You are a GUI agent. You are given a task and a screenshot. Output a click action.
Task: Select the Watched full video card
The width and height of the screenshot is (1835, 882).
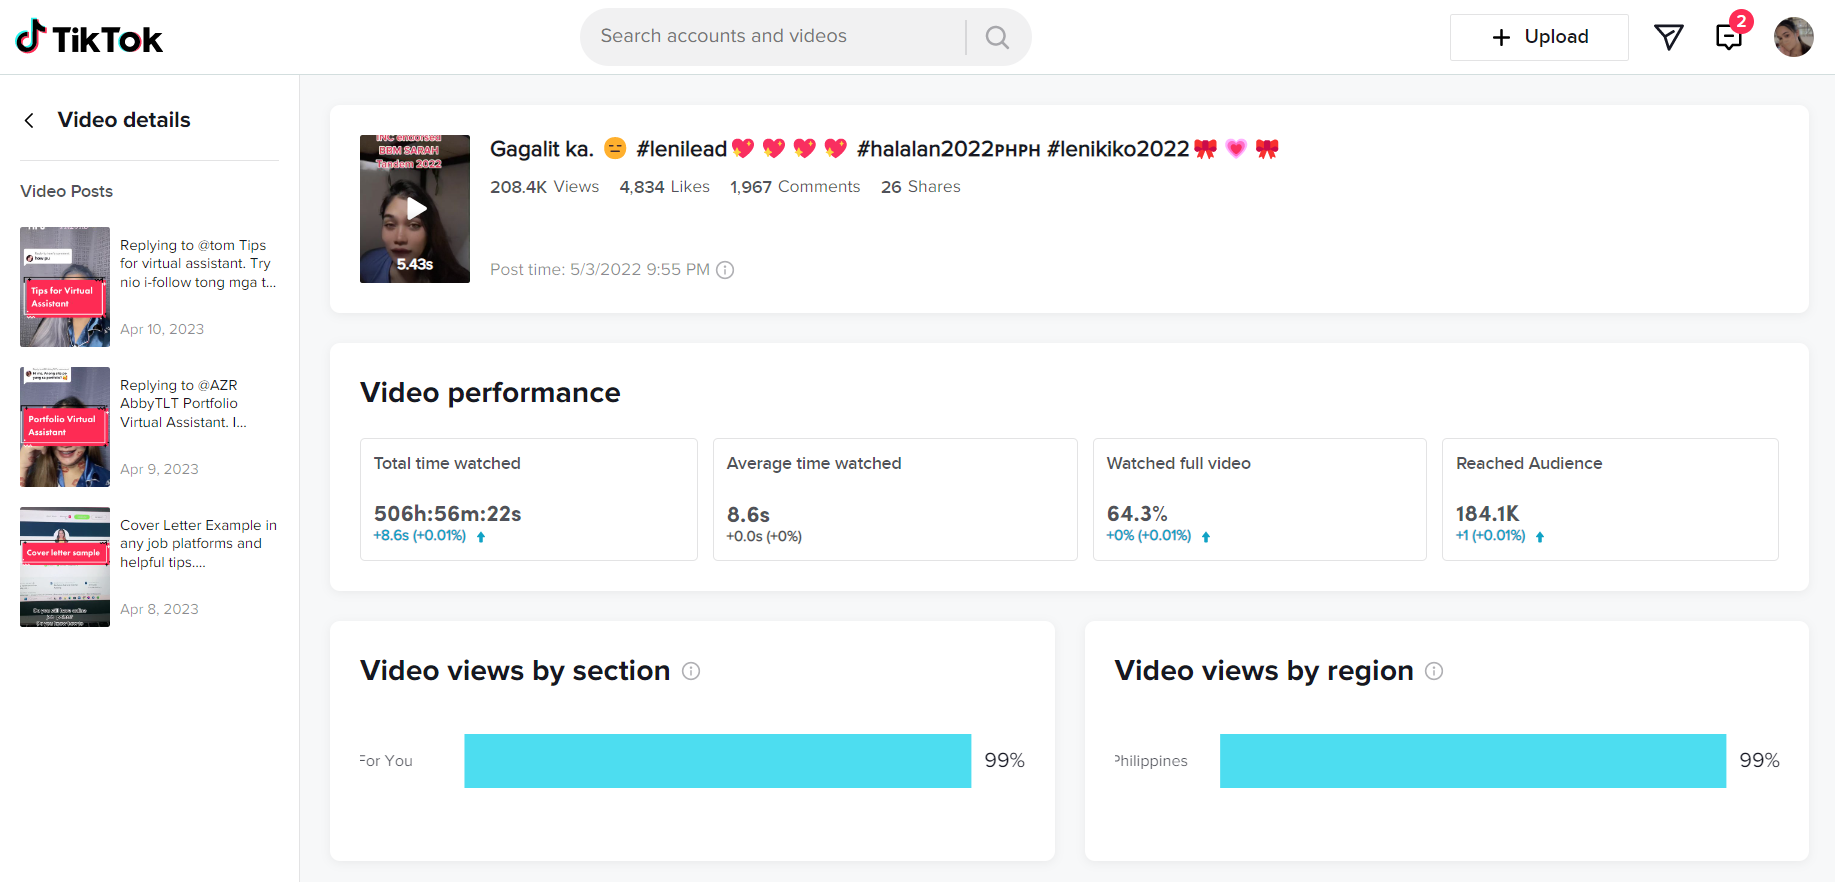coord(1259,499)
